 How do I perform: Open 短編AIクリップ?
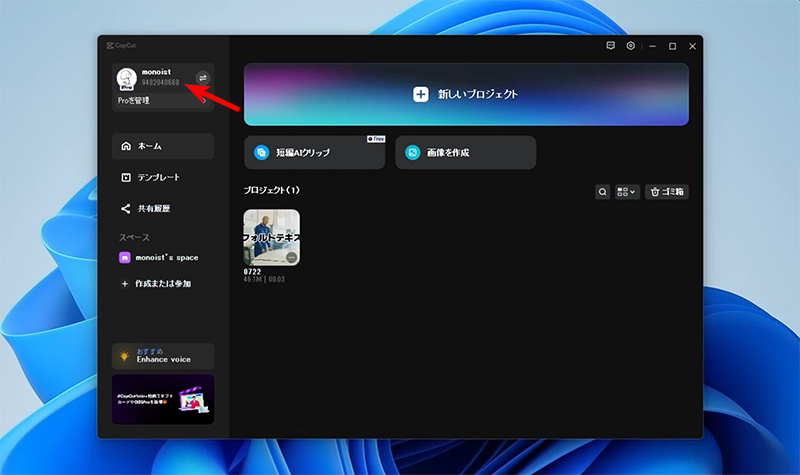coord(315,153)
